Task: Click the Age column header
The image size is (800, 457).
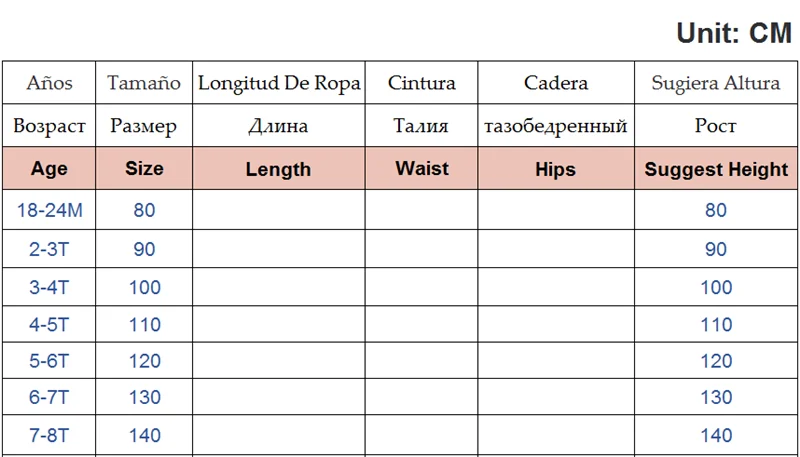Action: [49, 169]
